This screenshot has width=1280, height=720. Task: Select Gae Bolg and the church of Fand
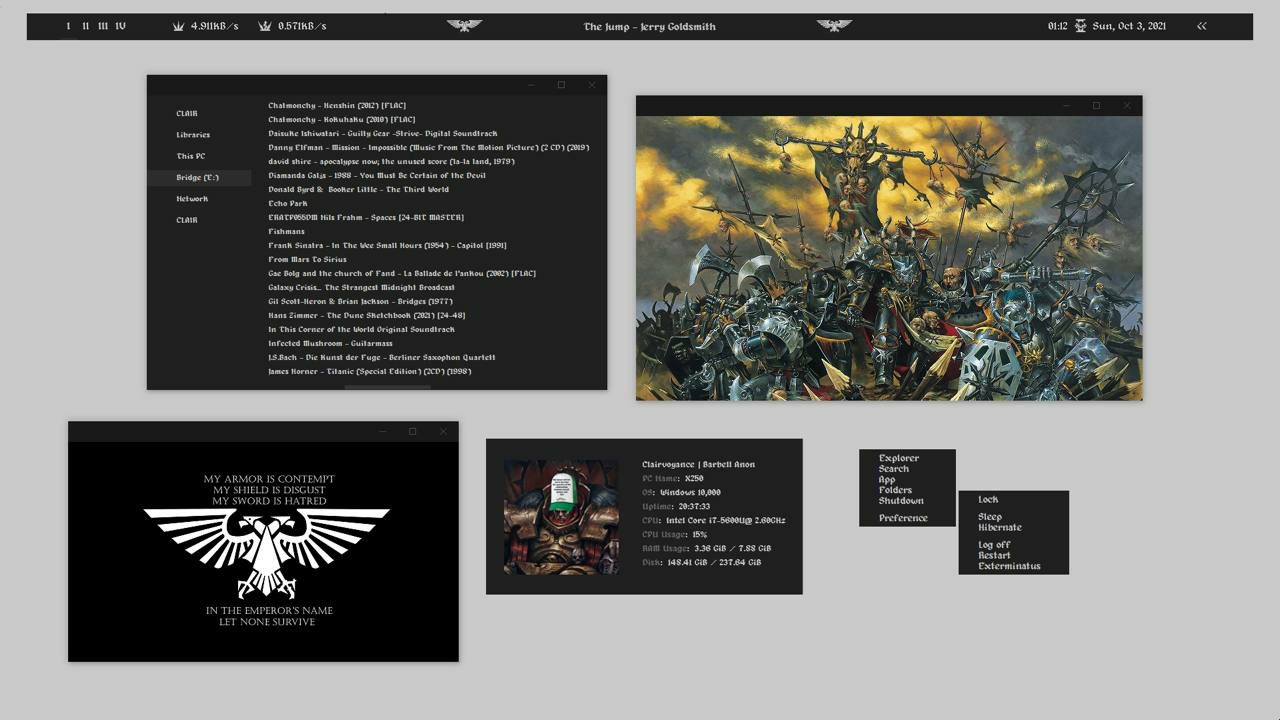click(402, 273)
